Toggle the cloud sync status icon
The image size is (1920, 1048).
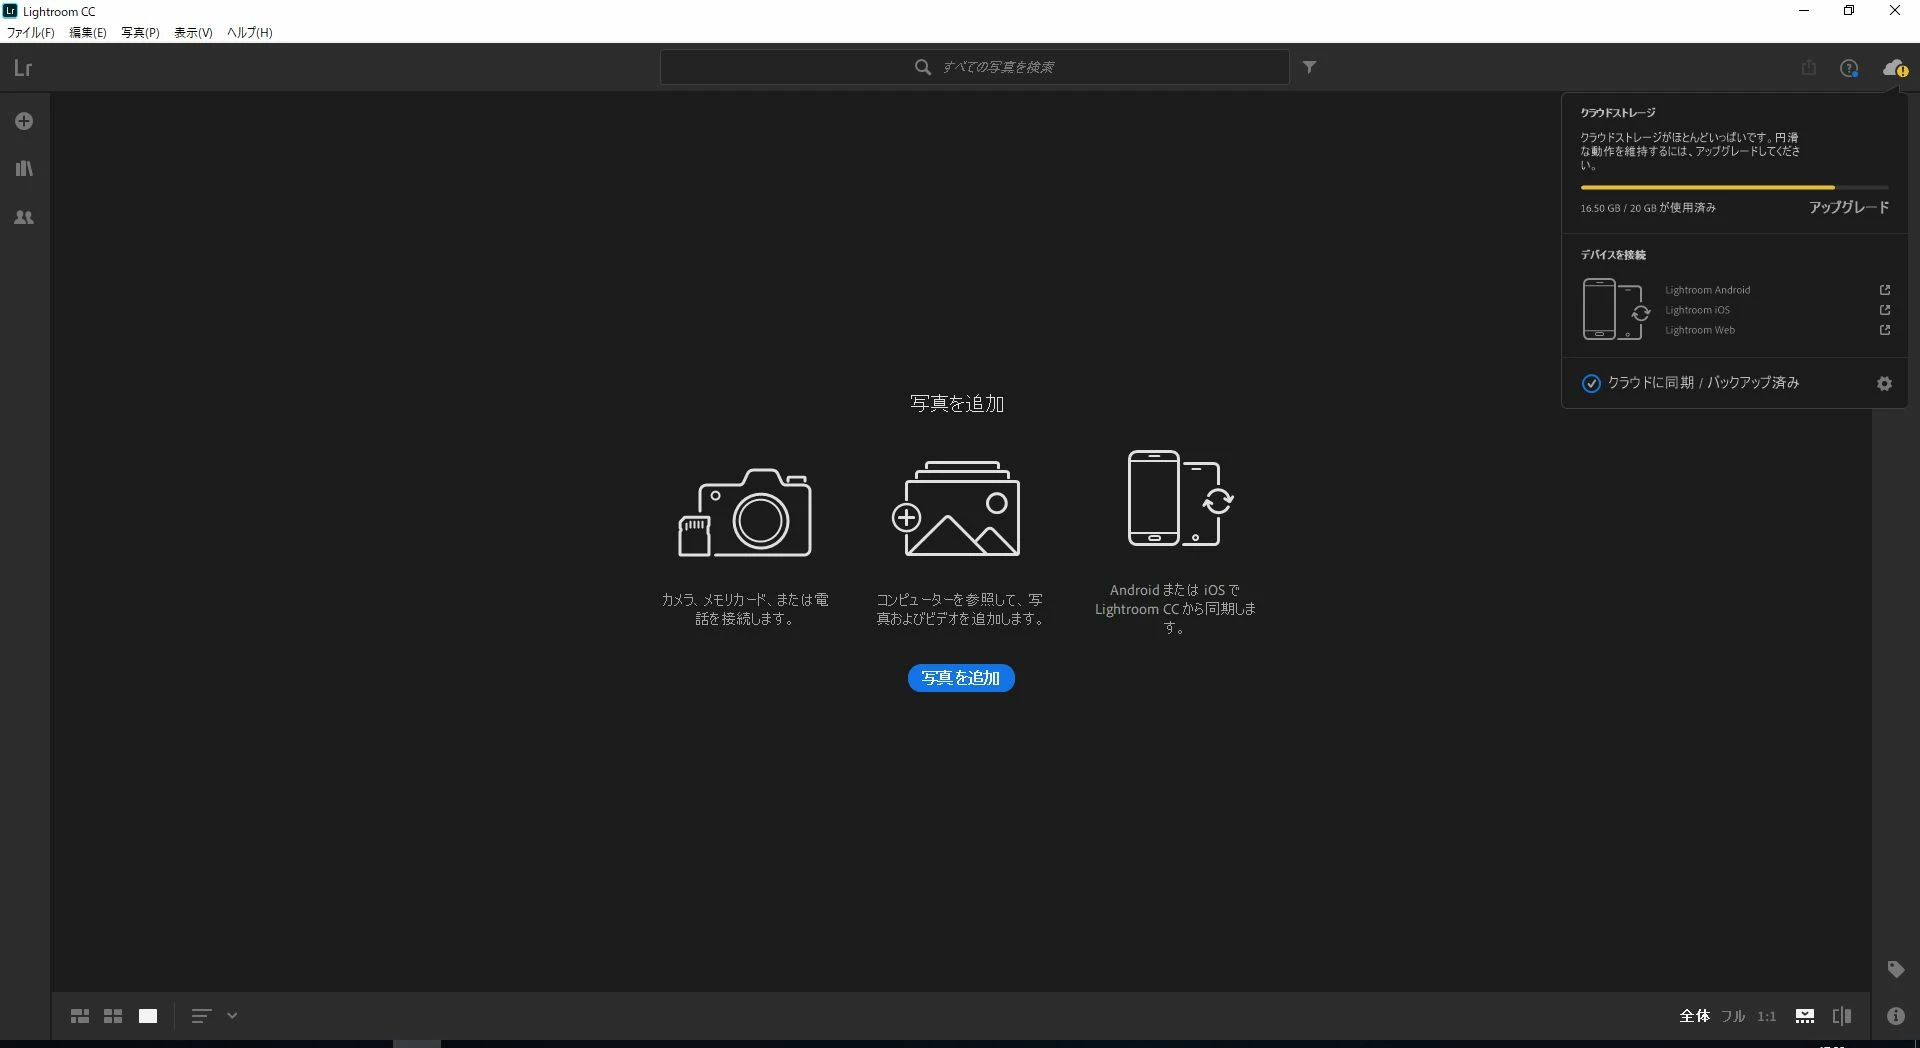pos(1894,68)
